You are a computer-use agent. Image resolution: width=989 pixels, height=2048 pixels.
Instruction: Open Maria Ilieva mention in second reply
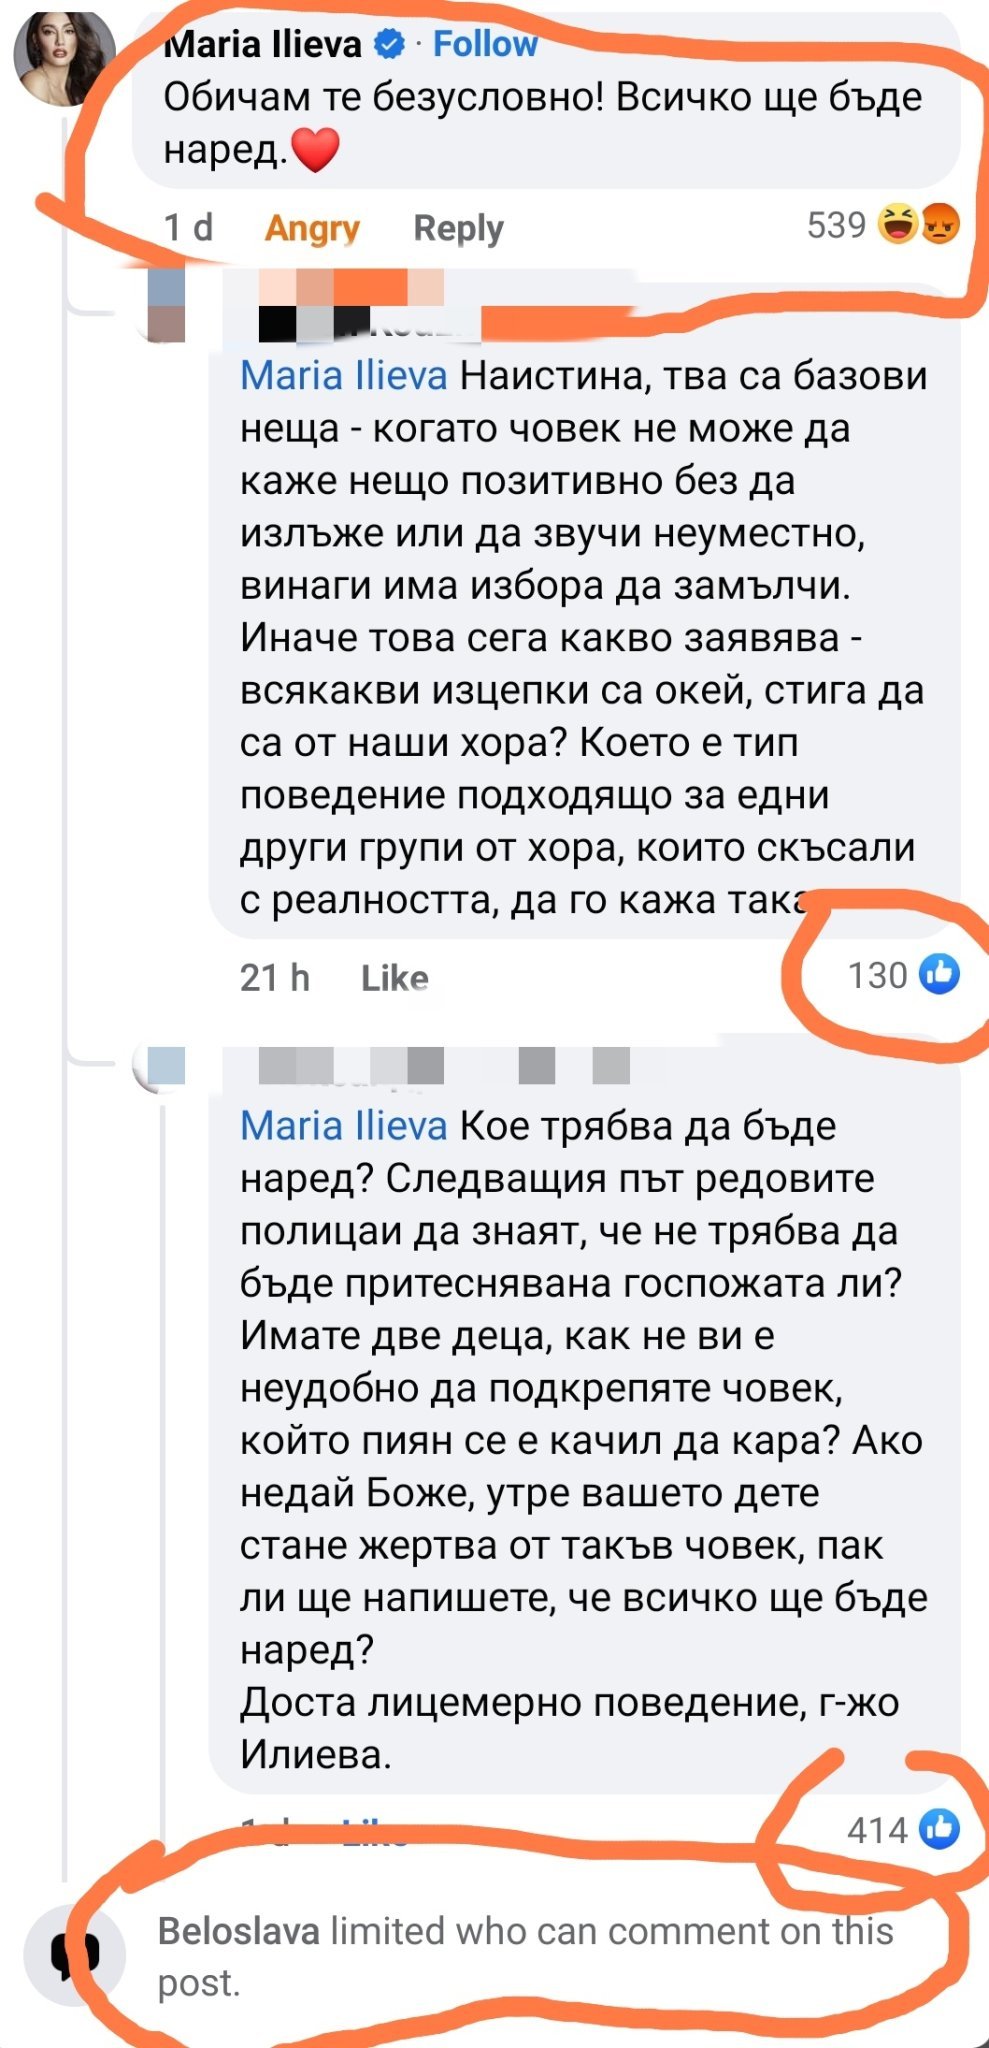click(x=343, y=1126)
